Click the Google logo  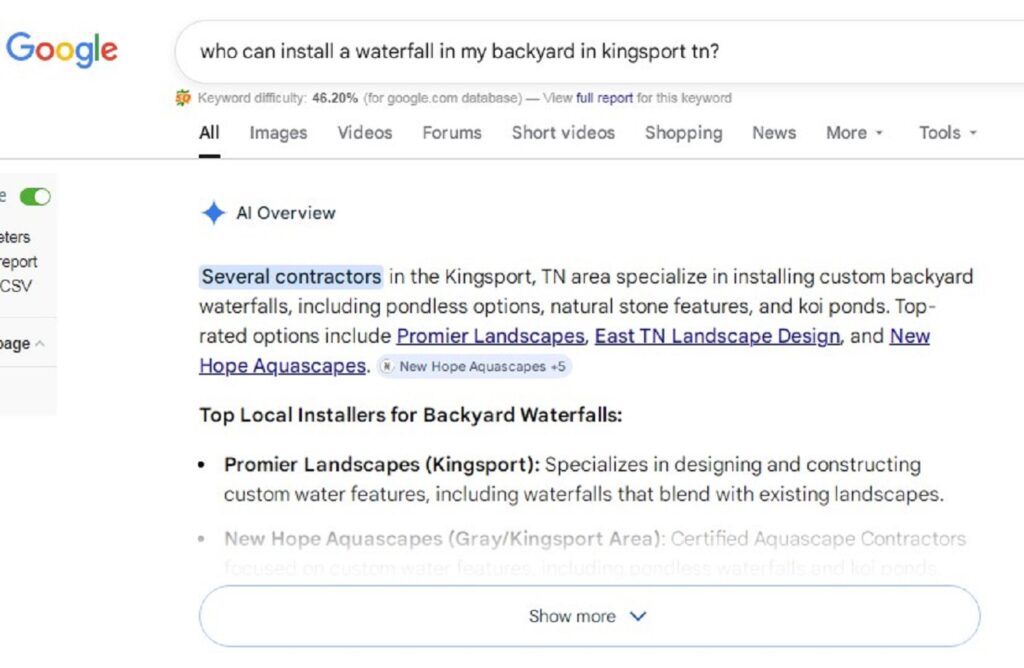[x=62, y=49]
